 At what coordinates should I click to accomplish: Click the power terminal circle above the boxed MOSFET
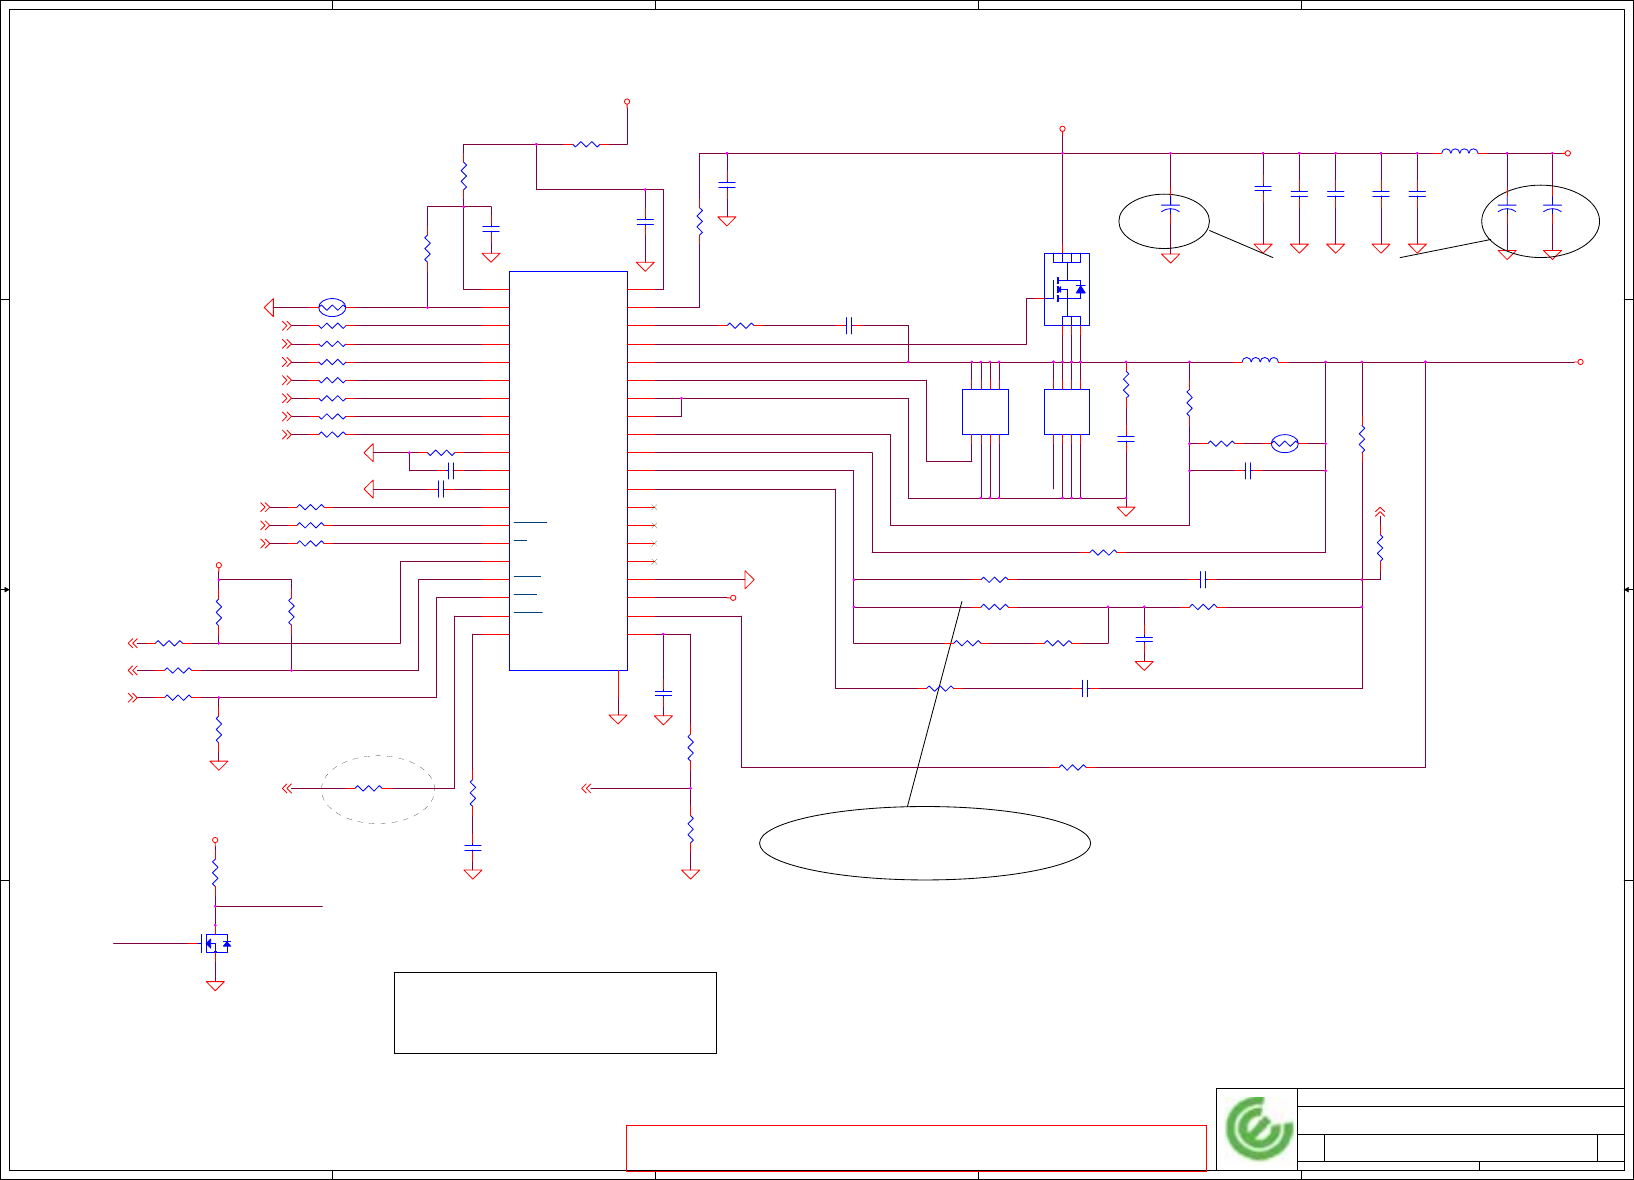(1062, 129)
